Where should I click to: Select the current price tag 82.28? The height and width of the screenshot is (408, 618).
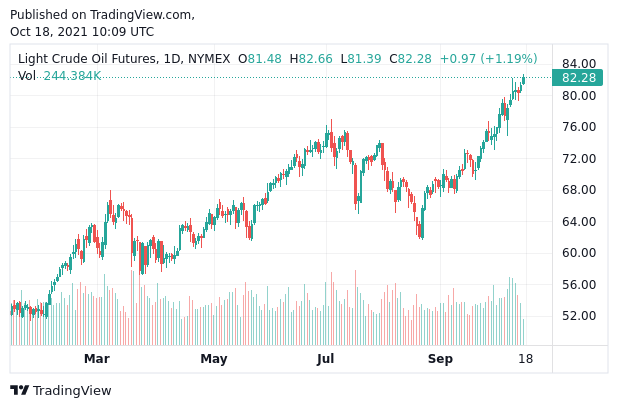[x=579, y=78]
